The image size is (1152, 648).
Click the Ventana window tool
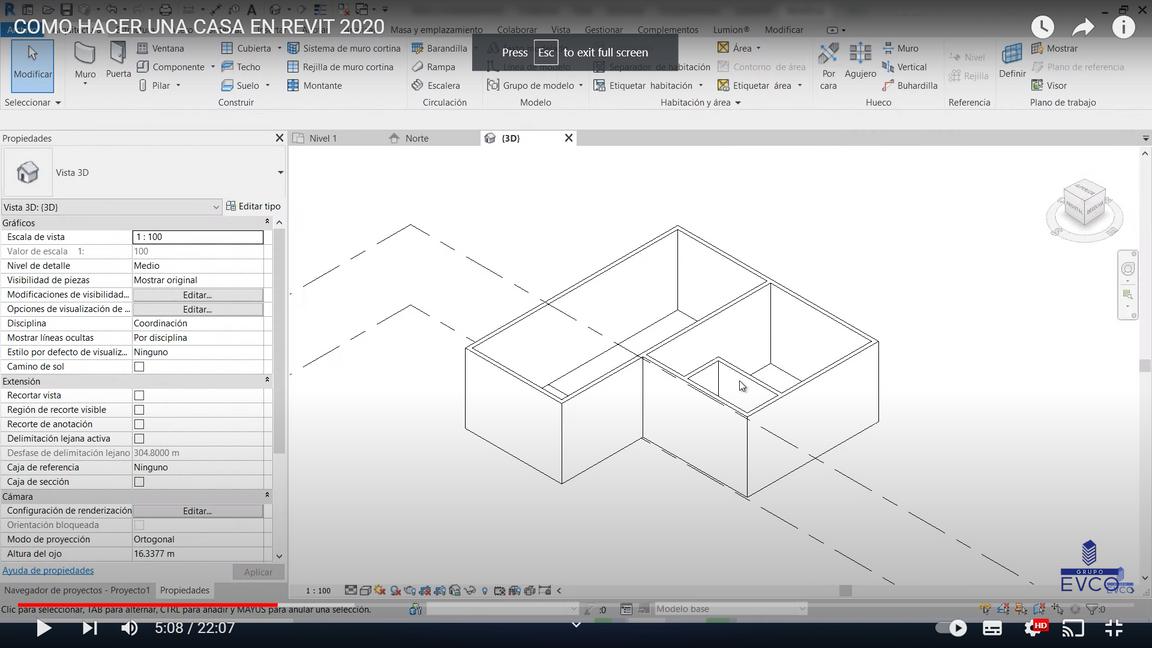click(161, 48)
